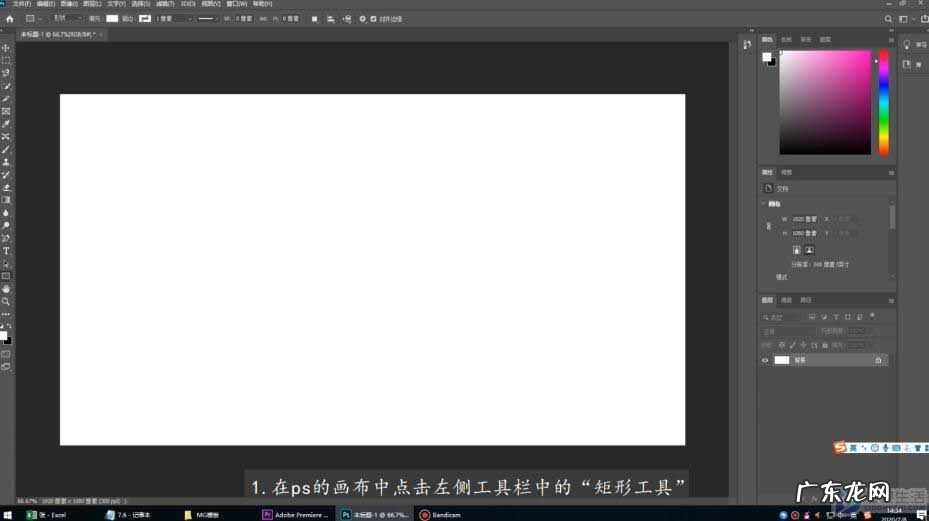Click the canvas width input field
Image resolution: width=929 pixels, height=521 pixels.
(x=805, y=219)
